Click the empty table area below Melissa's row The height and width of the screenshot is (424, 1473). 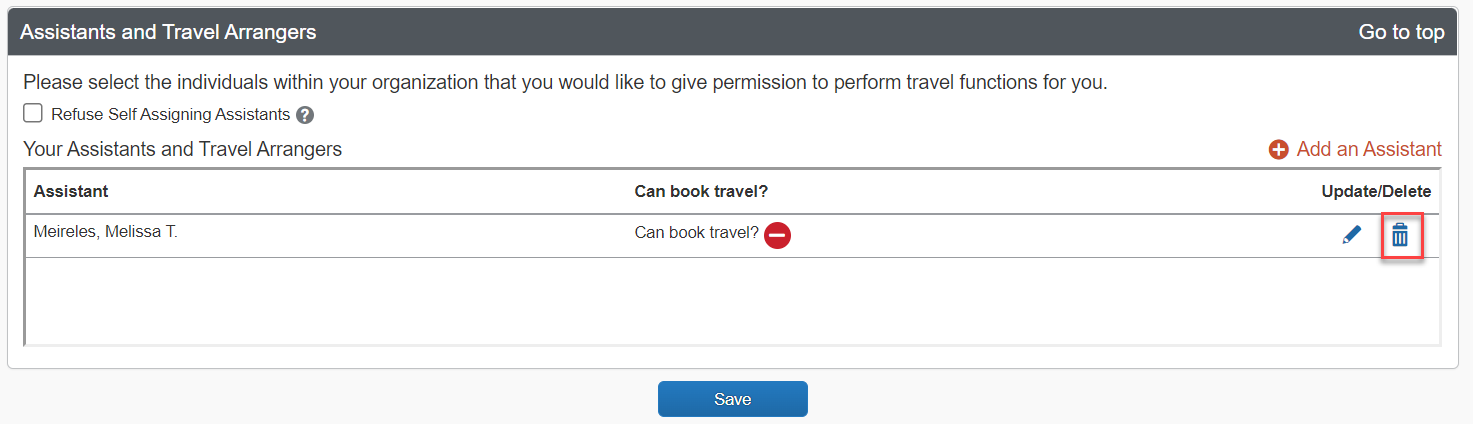point(732,301)
